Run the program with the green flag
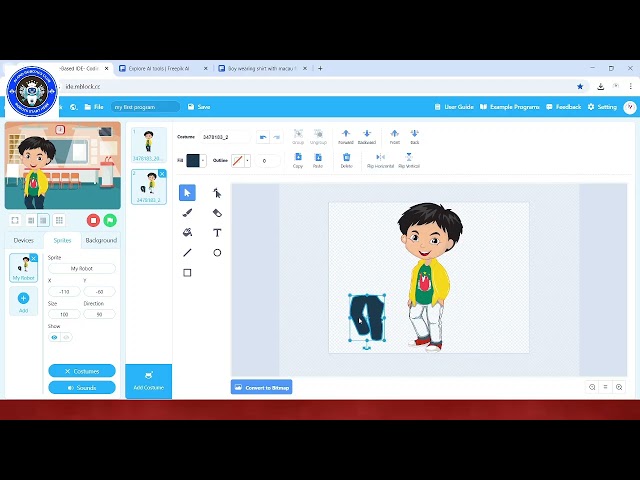This screenshot has height=480, width=640. 110,220
